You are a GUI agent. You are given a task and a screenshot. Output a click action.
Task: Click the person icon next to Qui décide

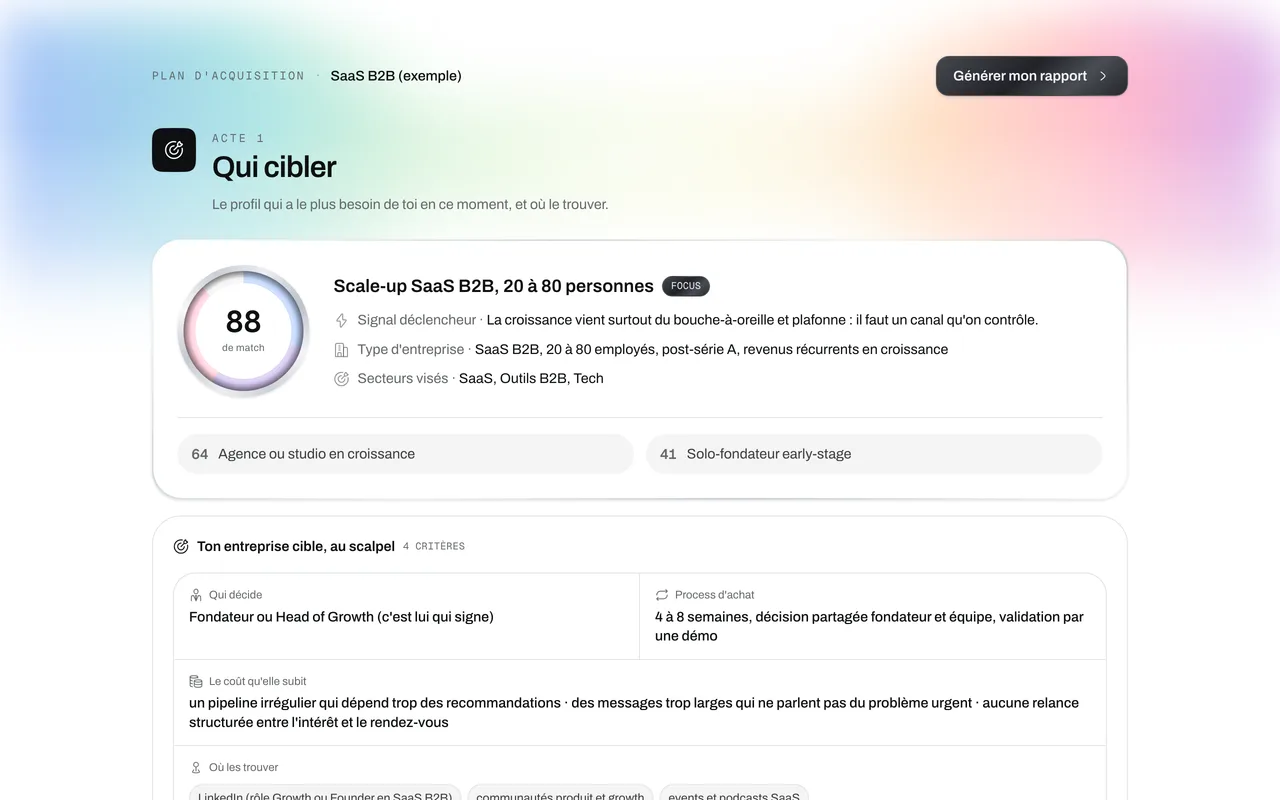(x=196, y=594)
